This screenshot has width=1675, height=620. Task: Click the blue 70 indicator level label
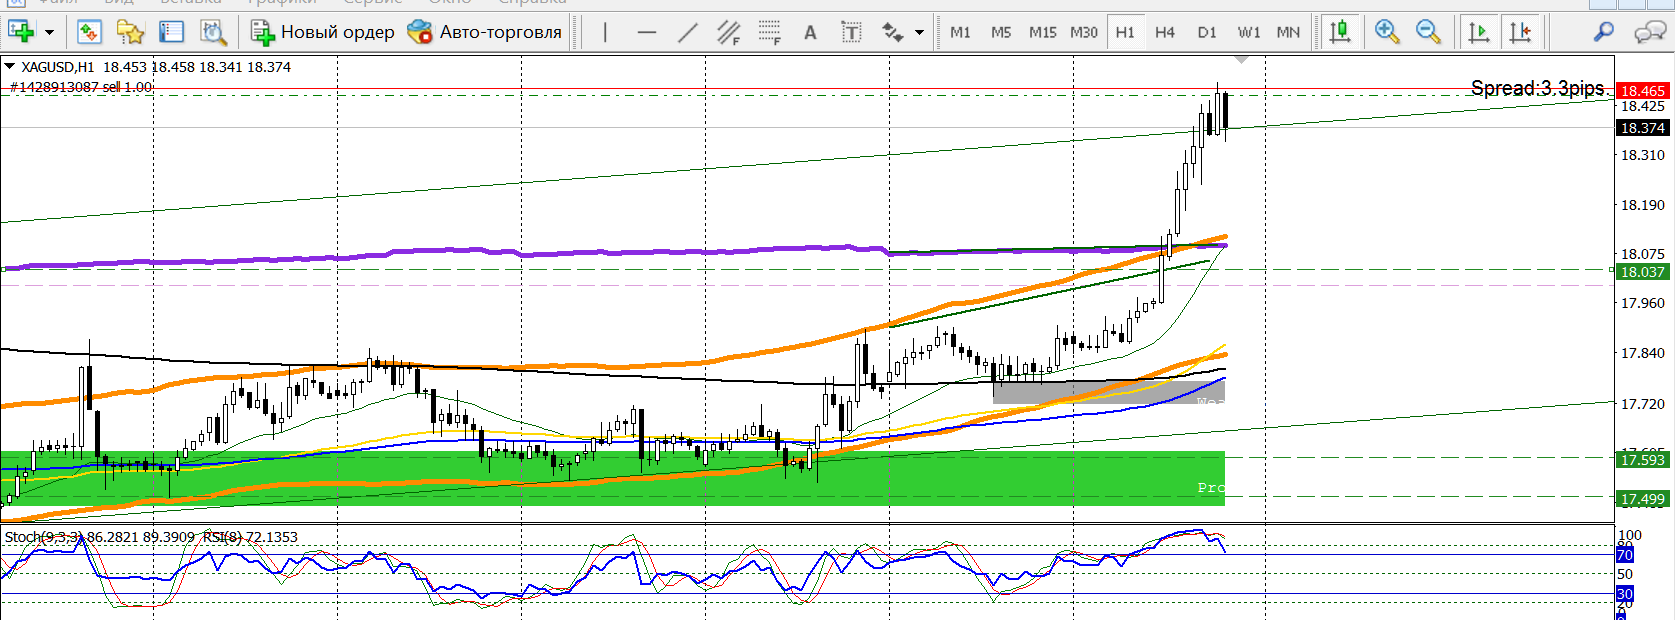[x=1625, y=555]
